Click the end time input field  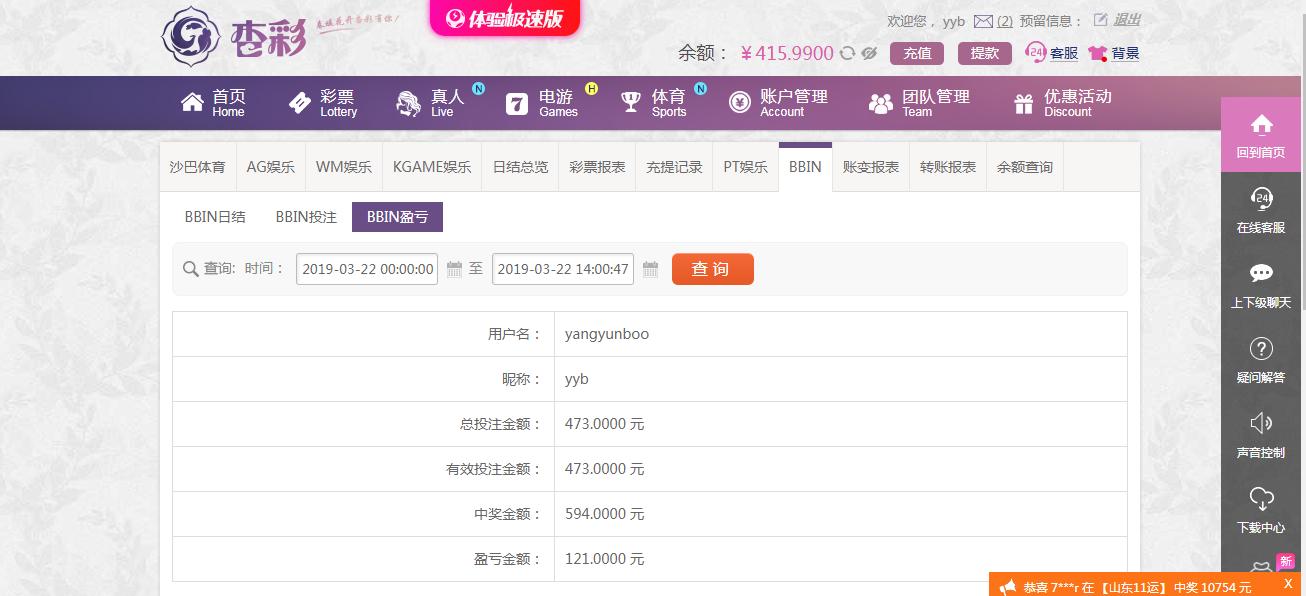(x=563, y=269)
